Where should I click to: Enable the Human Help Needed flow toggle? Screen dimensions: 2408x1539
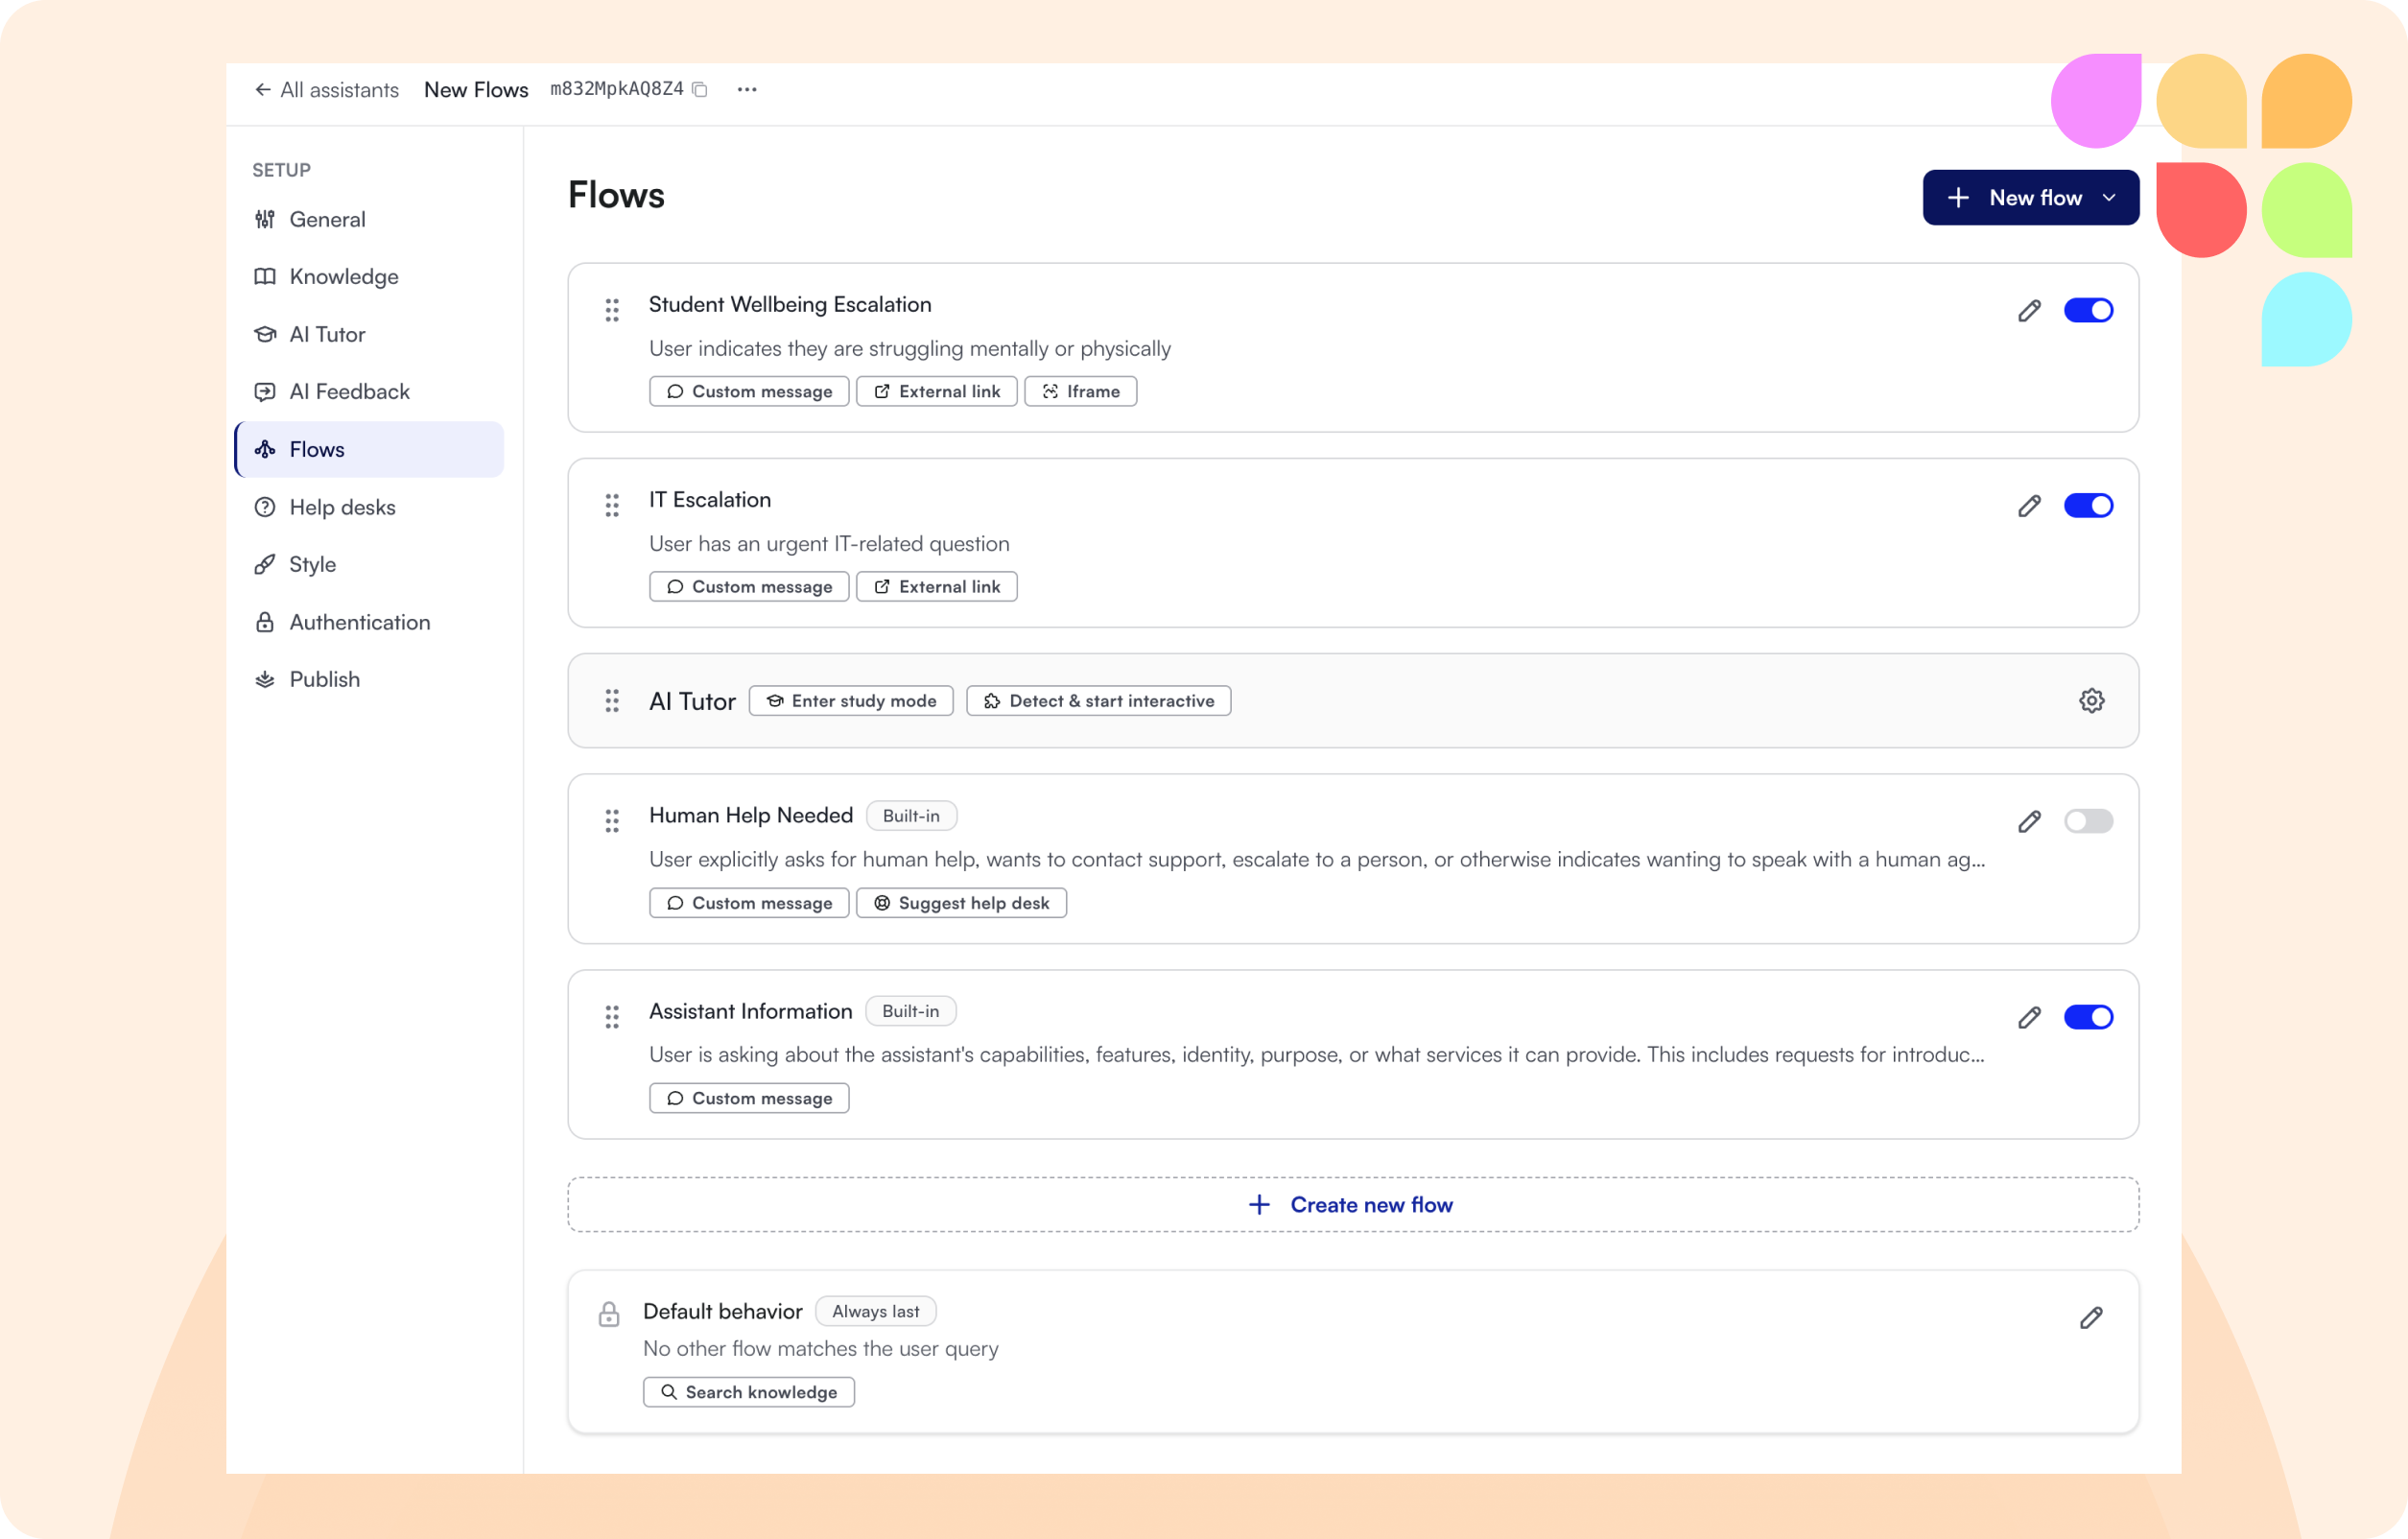pos(2088,821)
